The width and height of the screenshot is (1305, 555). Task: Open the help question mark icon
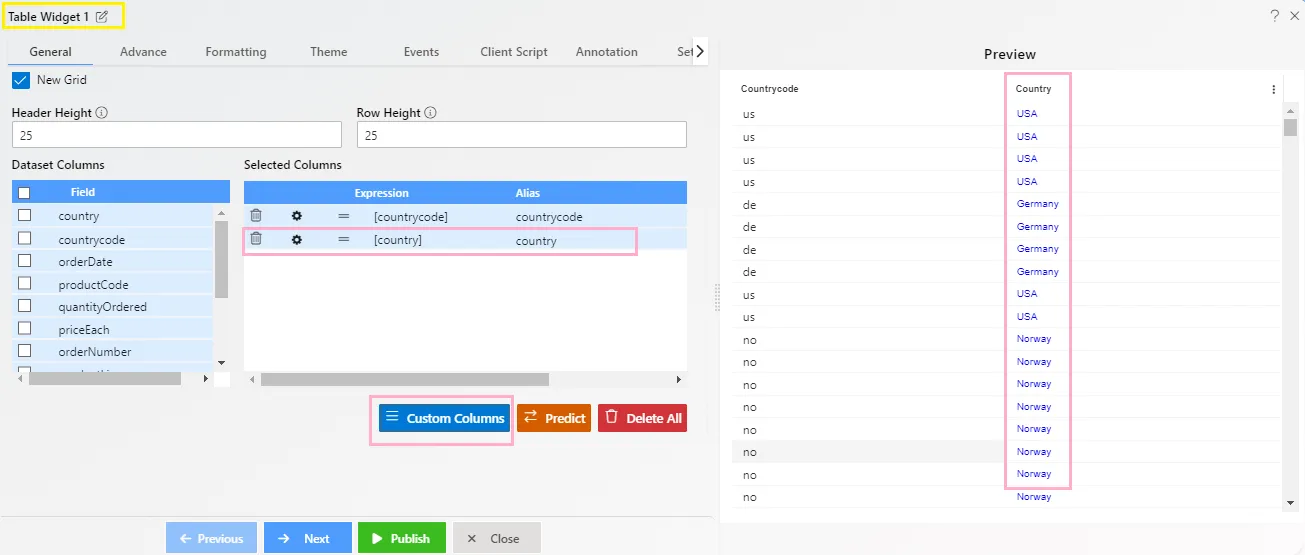click(1274, 16)
